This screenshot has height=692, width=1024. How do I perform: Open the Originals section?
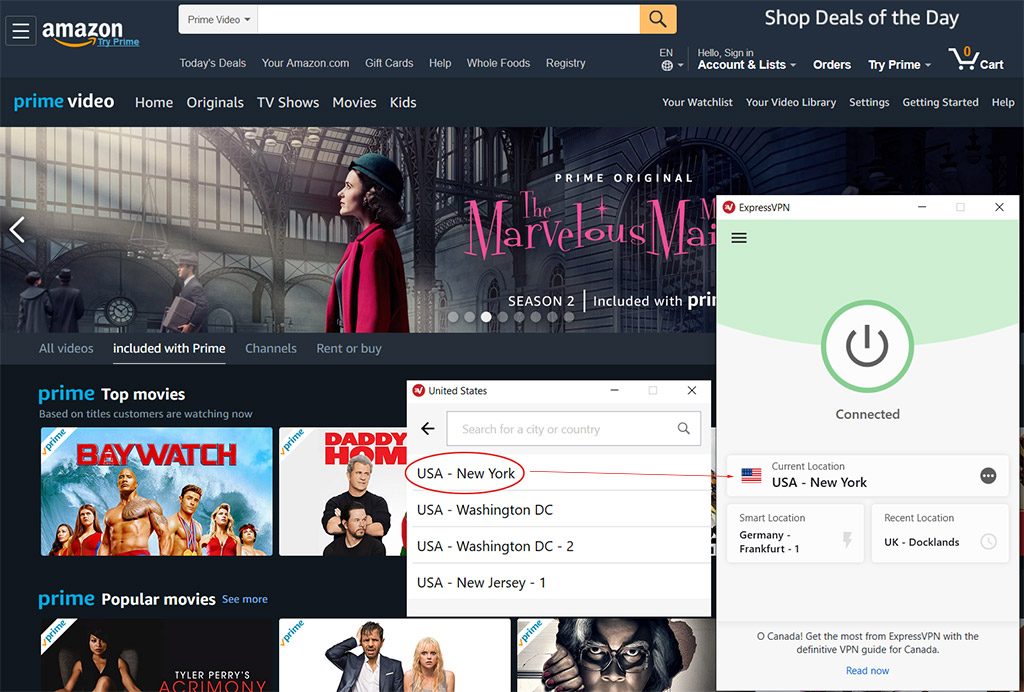tap(215, 102)
